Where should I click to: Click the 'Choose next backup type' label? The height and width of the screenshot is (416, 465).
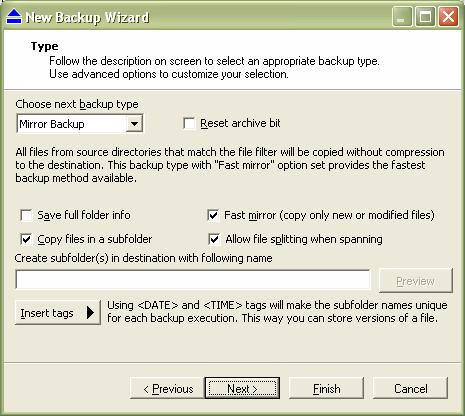[77, 104]
